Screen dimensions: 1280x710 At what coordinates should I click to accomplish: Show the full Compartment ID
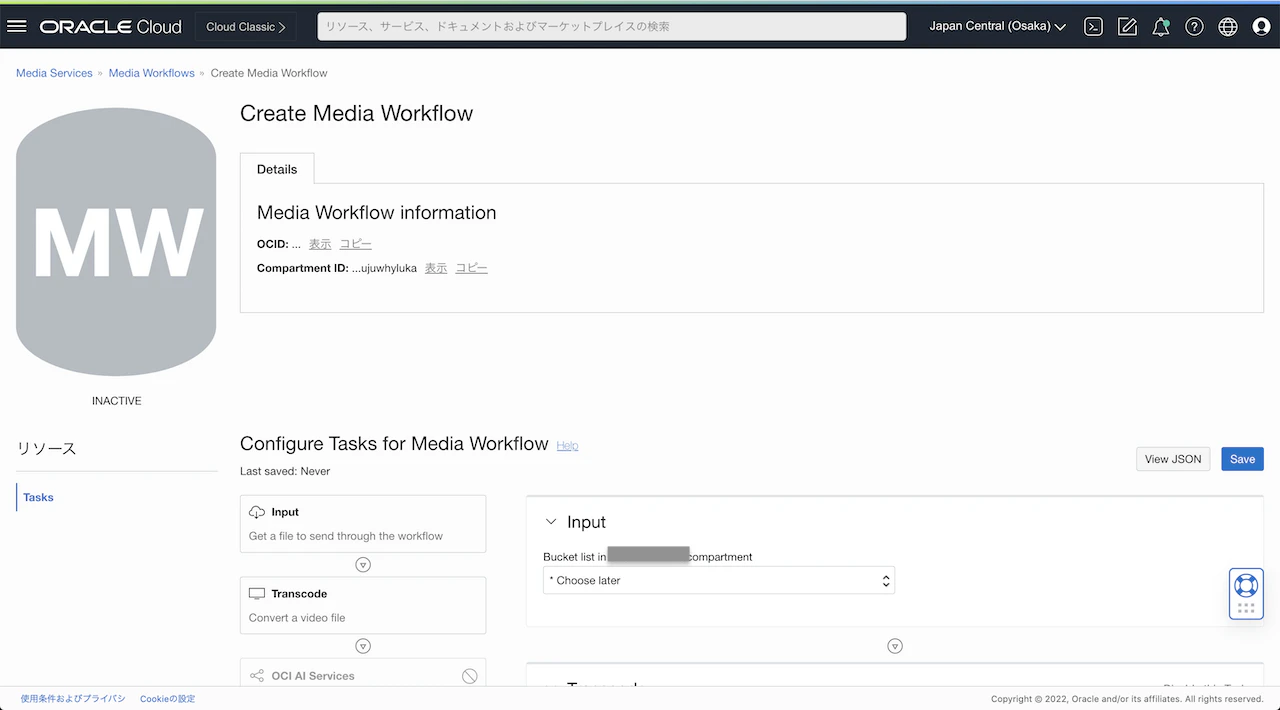tap(436, 268)
